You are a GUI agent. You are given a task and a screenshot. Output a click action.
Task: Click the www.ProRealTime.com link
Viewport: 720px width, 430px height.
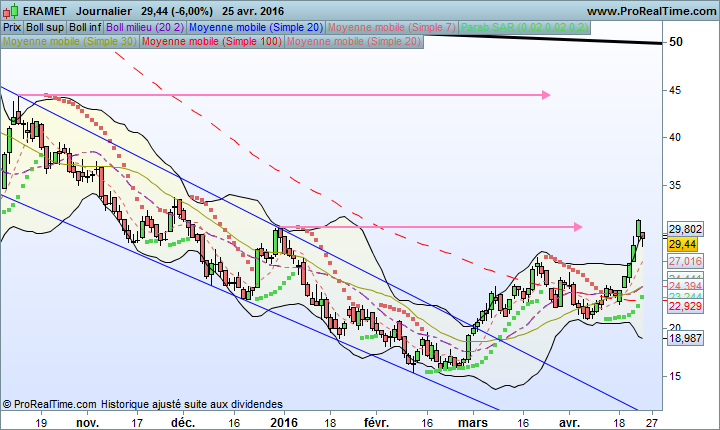[x=651, y=11]
